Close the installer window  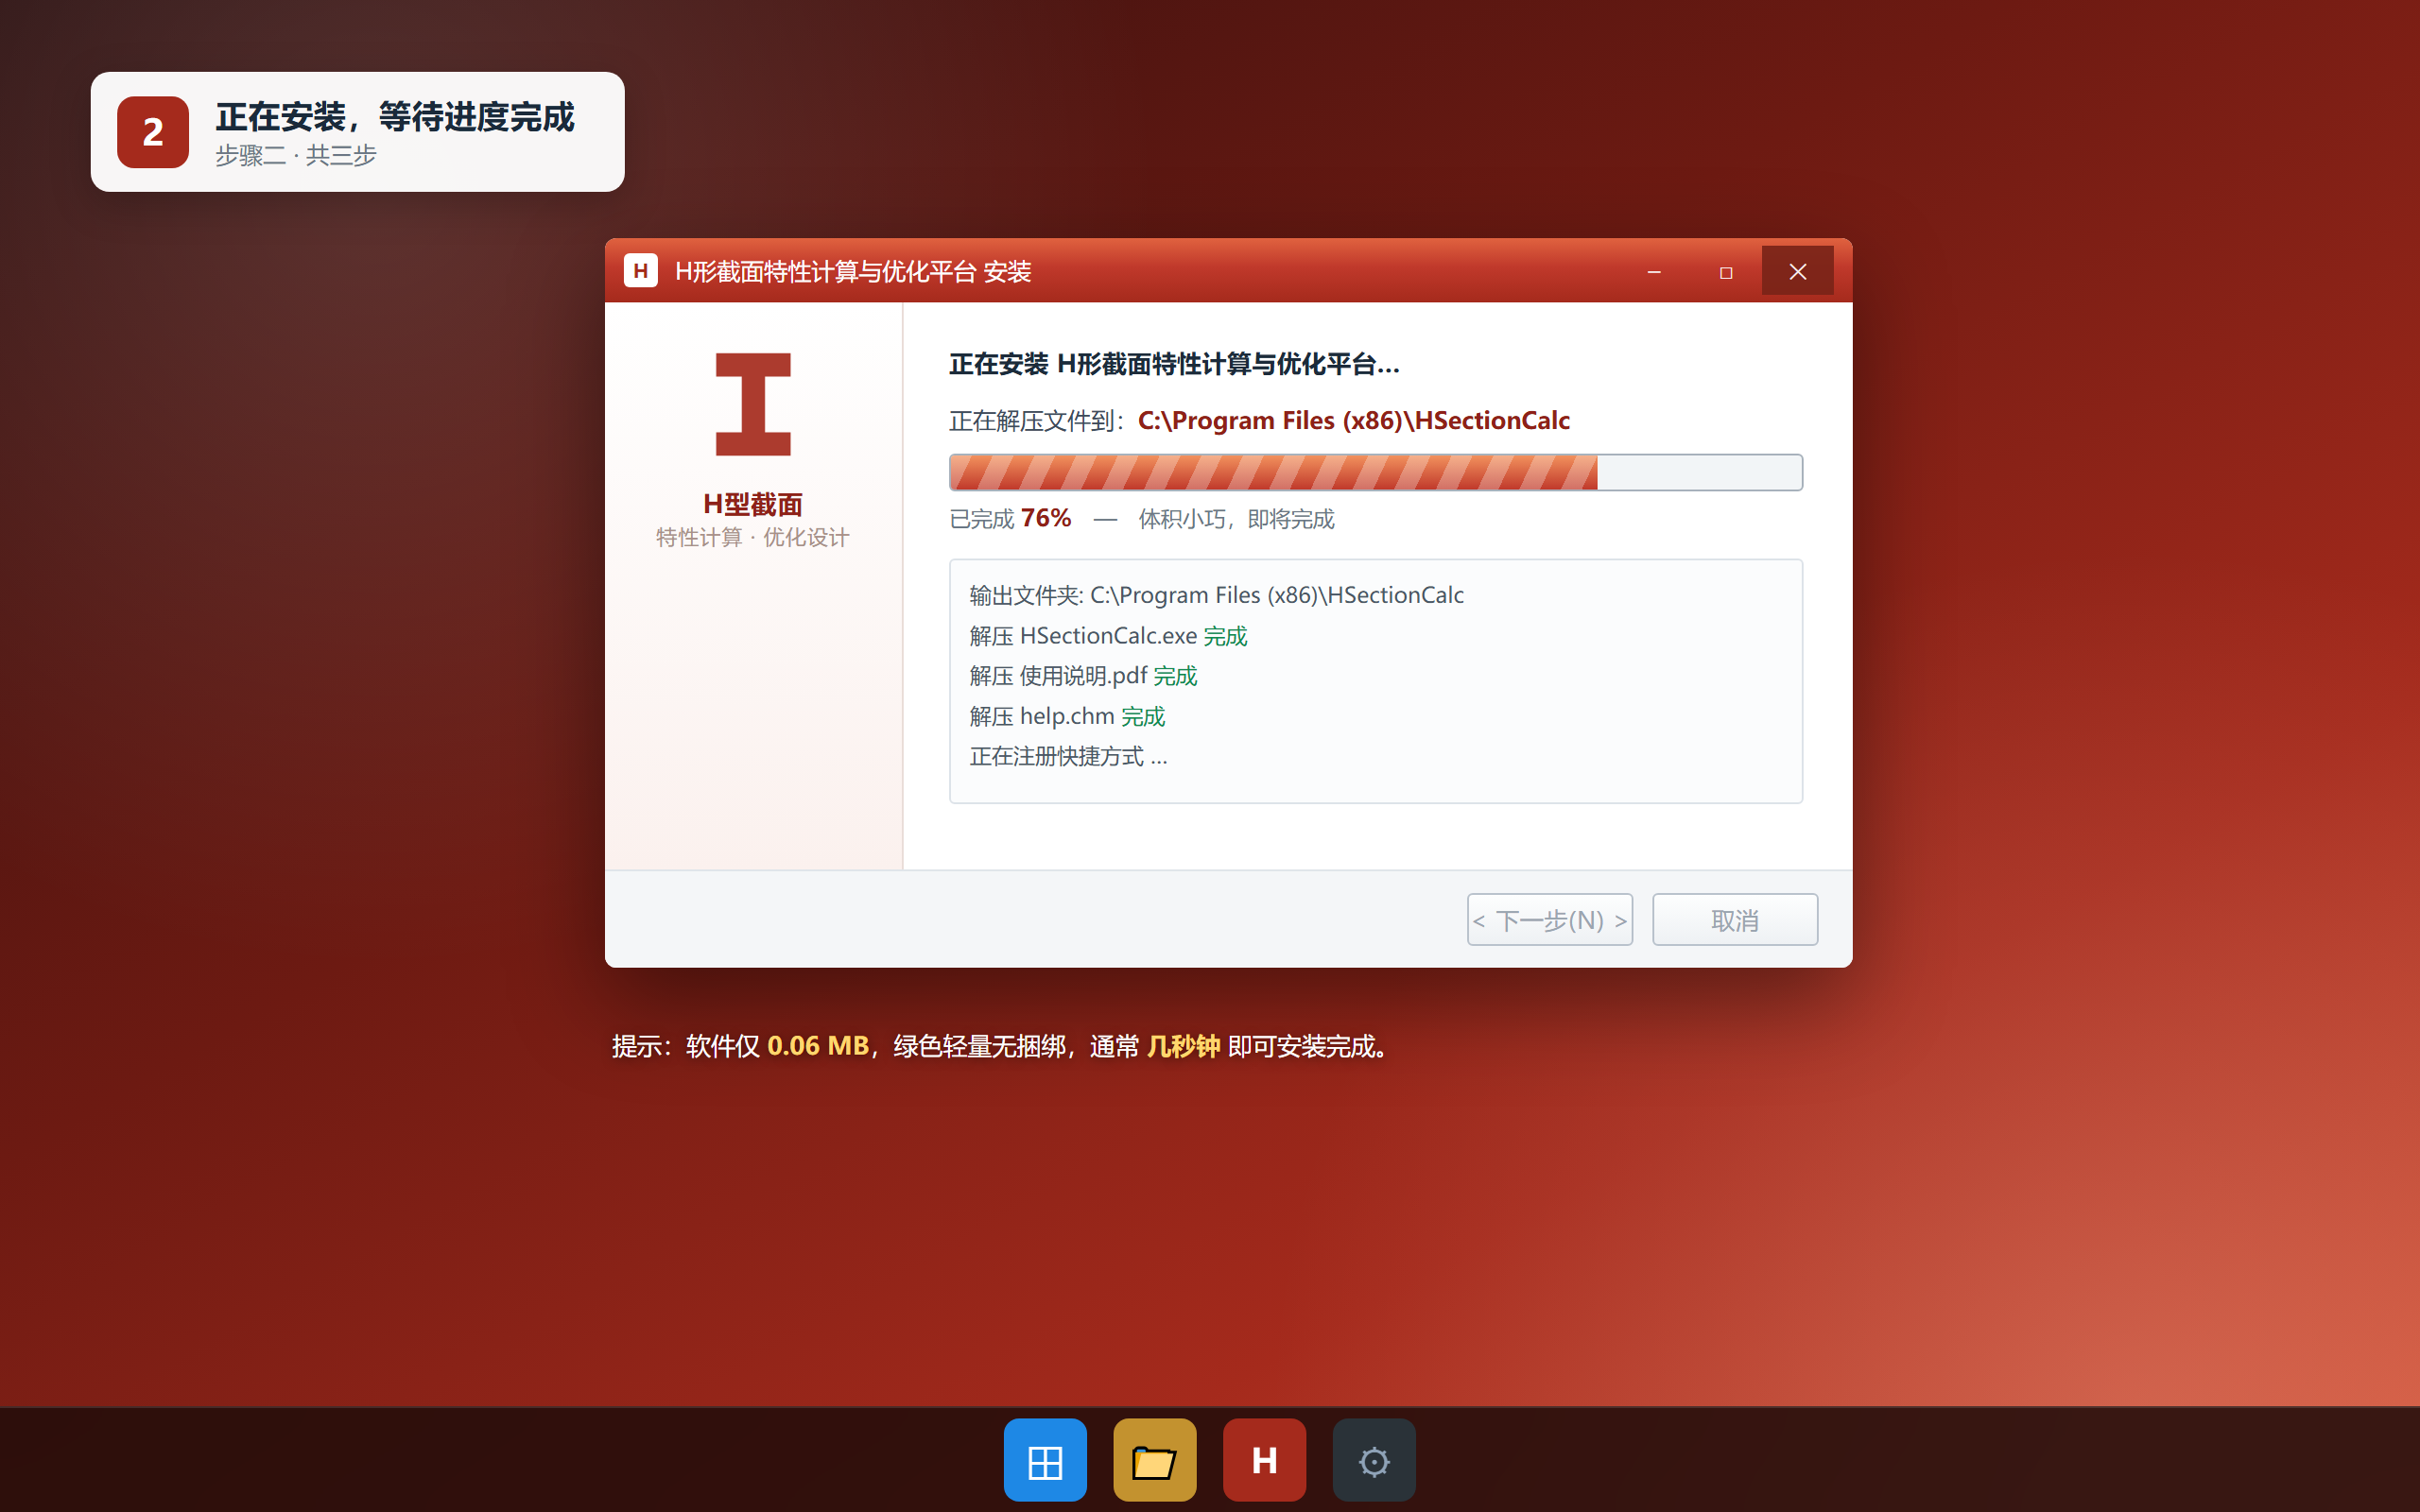[x=1798, y=272]
